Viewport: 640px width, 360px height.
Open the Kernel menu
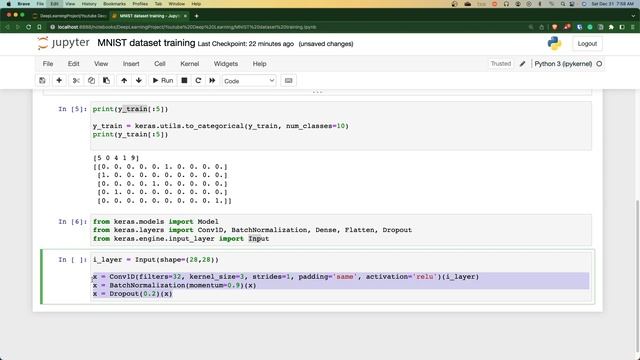point(190,64)
